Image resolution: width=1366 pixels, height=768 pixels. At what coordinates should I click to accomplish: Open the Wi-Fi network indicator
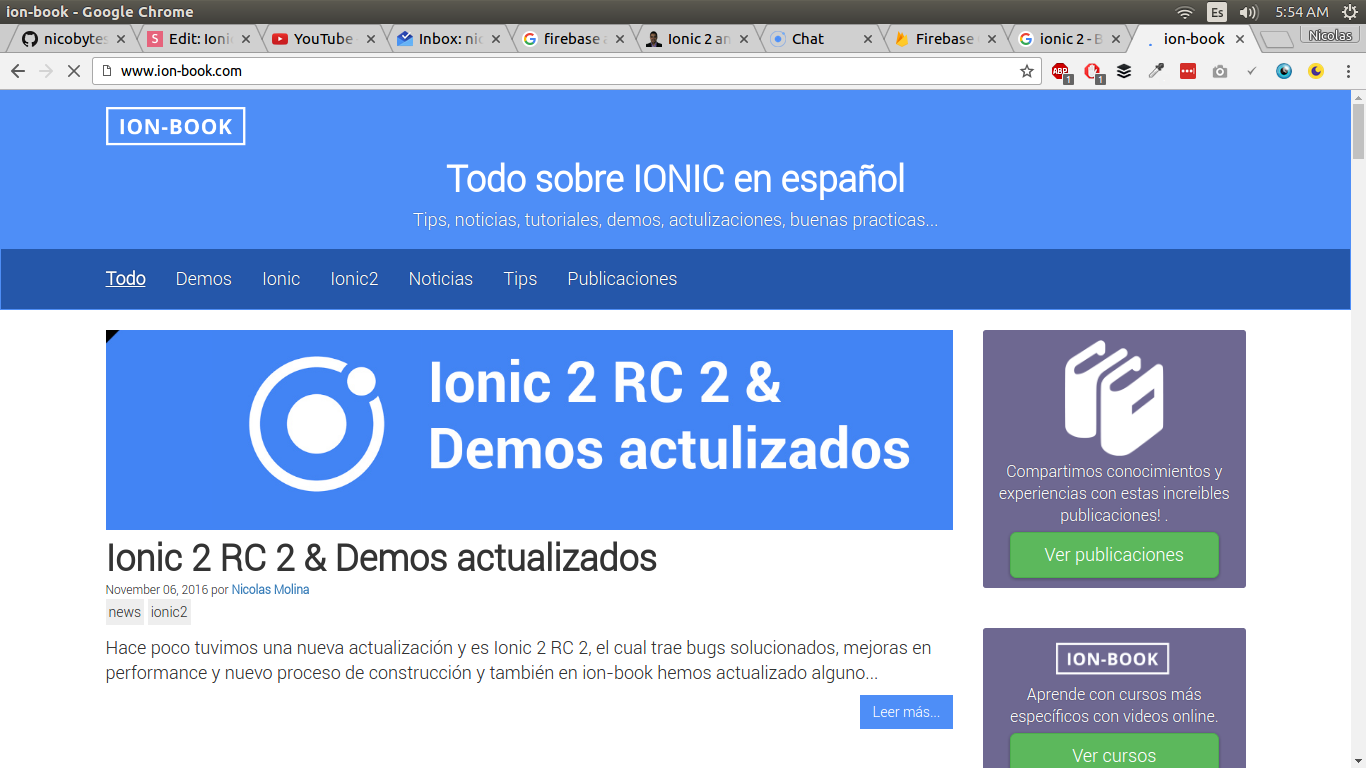(x=1185, y=12)
